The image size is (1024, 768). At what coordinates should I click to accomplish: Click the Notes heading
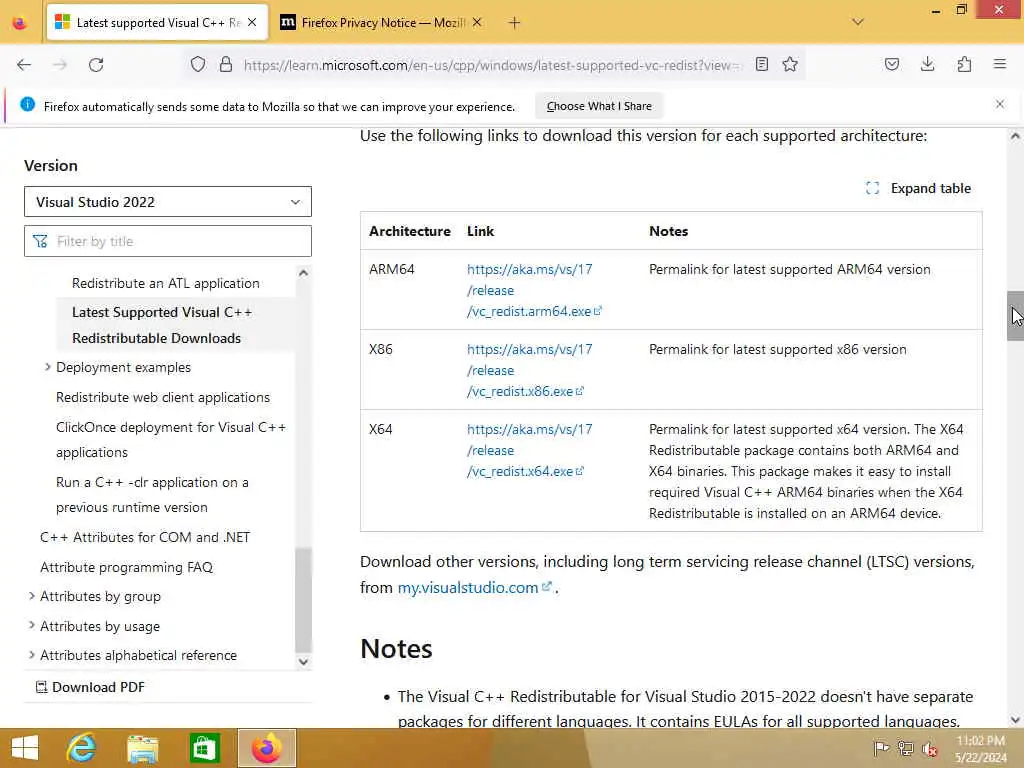(396, 648)
